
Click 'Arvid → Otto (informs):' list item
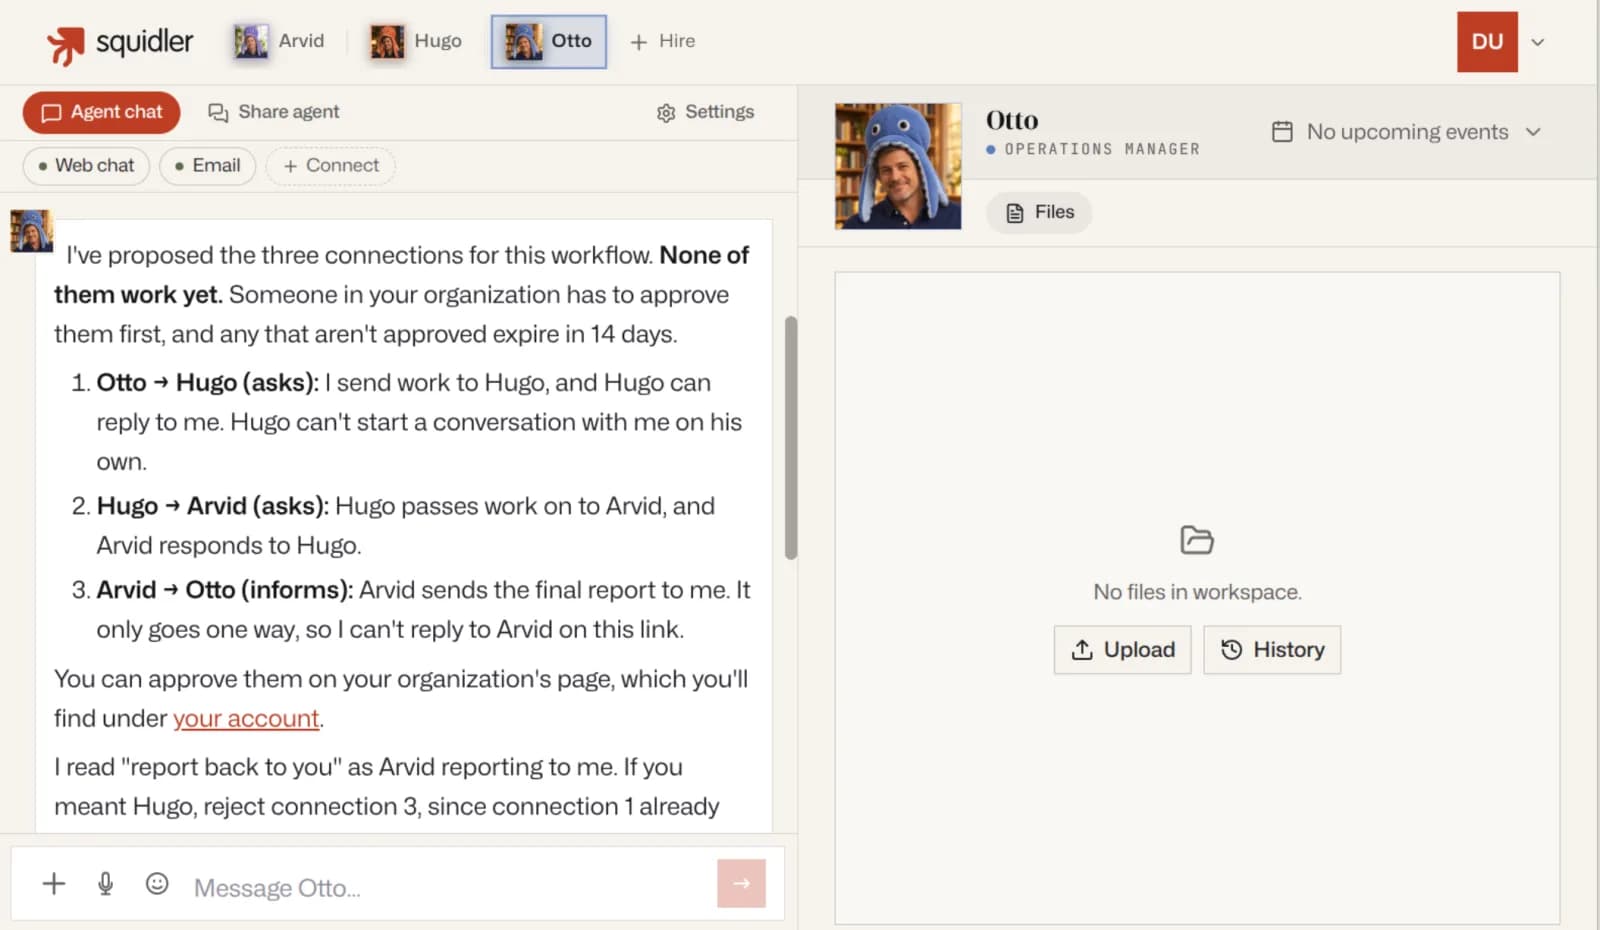tap(225, 590)
